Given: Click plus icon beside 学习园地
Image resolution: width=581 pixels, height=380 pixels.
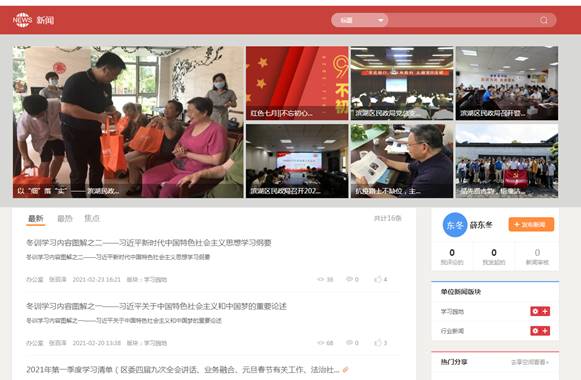Looking at the screenshot, I should [x=545, y=311].
